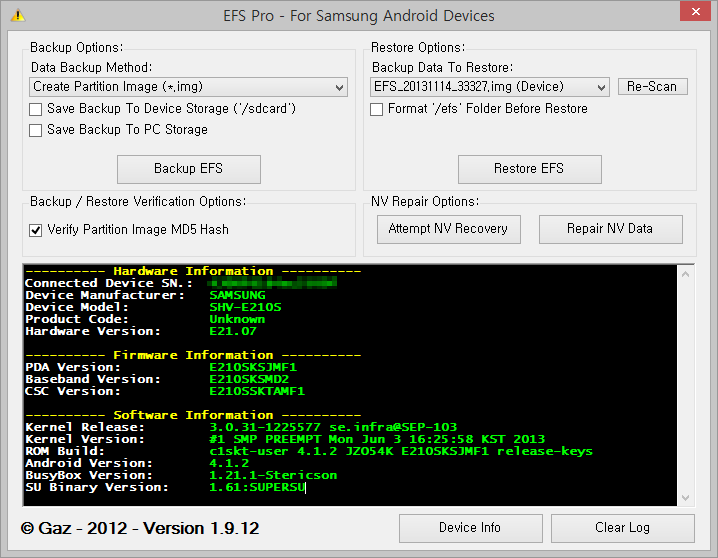This screenshot has width=718, height=558.
Task: Expand the Backup Data To Restore dropdown
Action: [490, 87]
